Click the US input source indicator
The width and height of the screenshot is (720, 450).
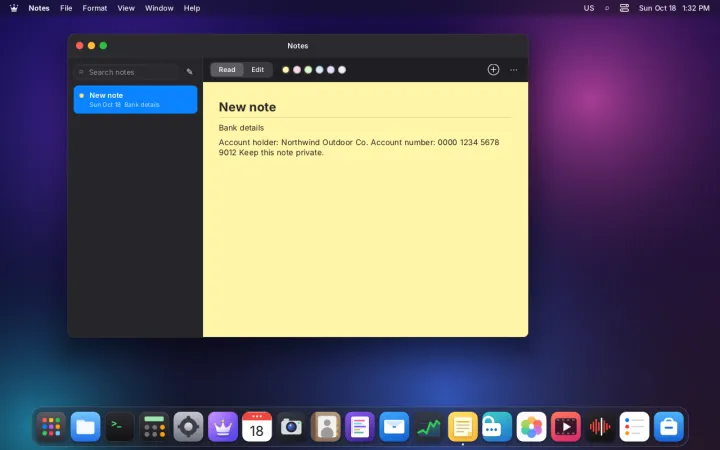pos(589,8)
